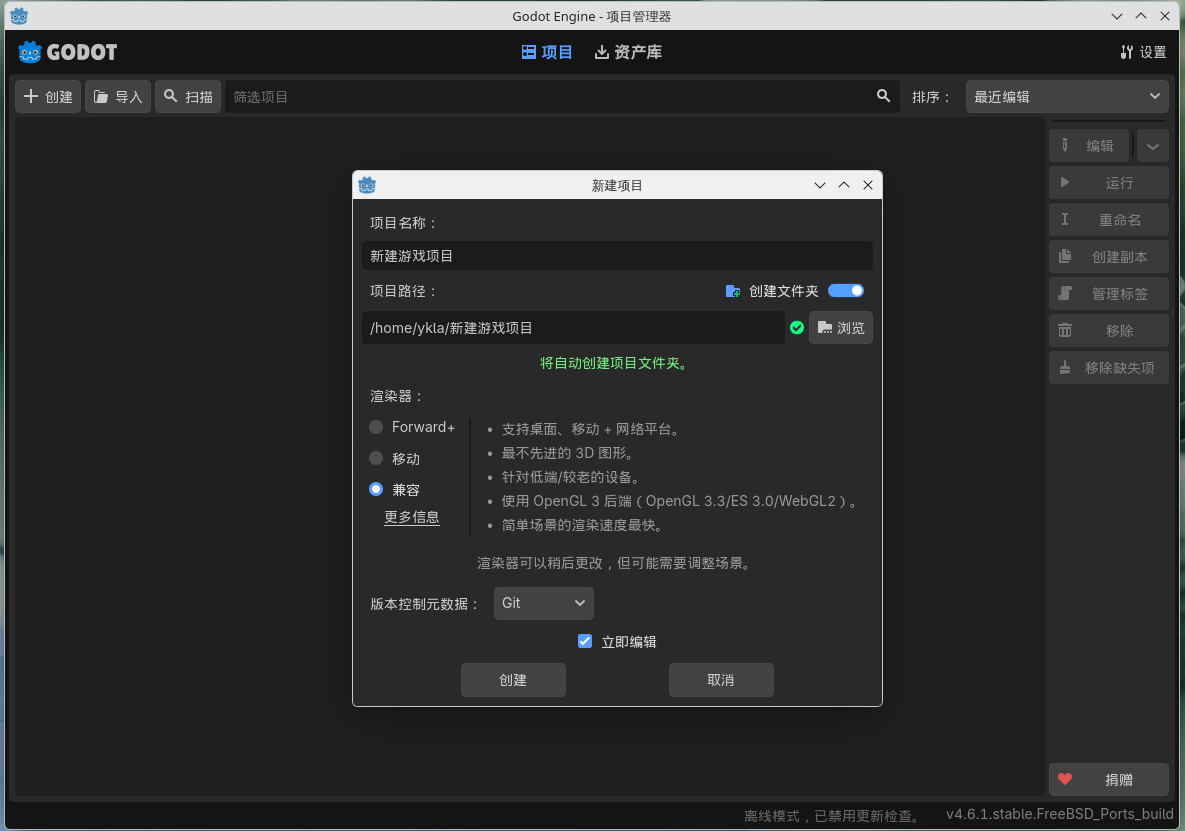Click the 创建 toolbar button

[48, 97]
